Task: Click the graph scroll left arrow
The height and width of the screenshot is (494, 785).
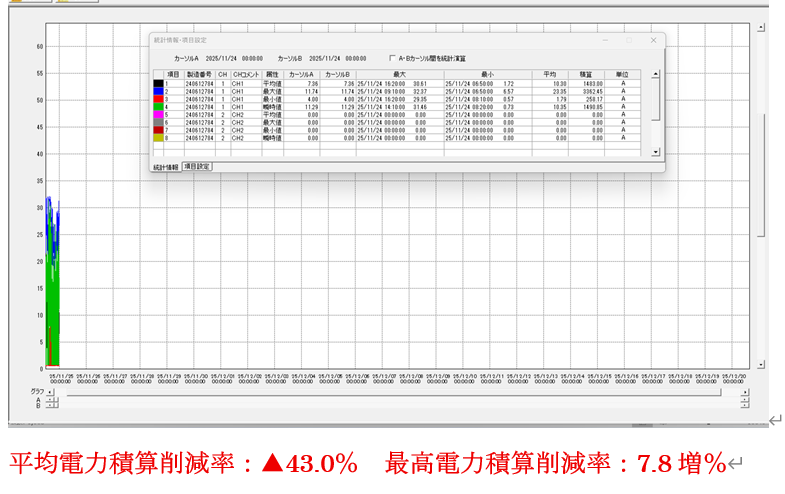Action: tap(50, 391)
